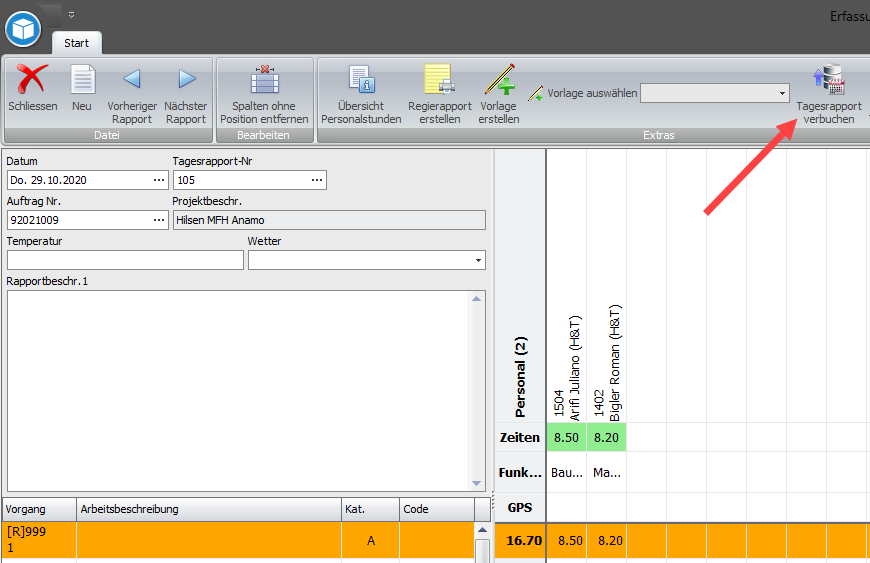Click the Kat. column header

(370, 509)
